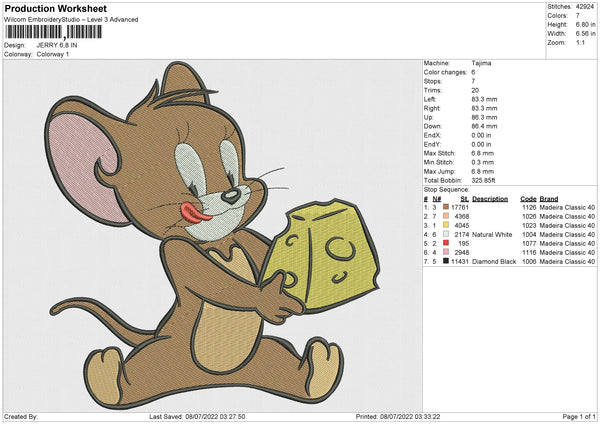Screen dimensions: 600x424
Task: Click the Min Stitch value '0.3 mm'
Action: click(x=483, y=162)
